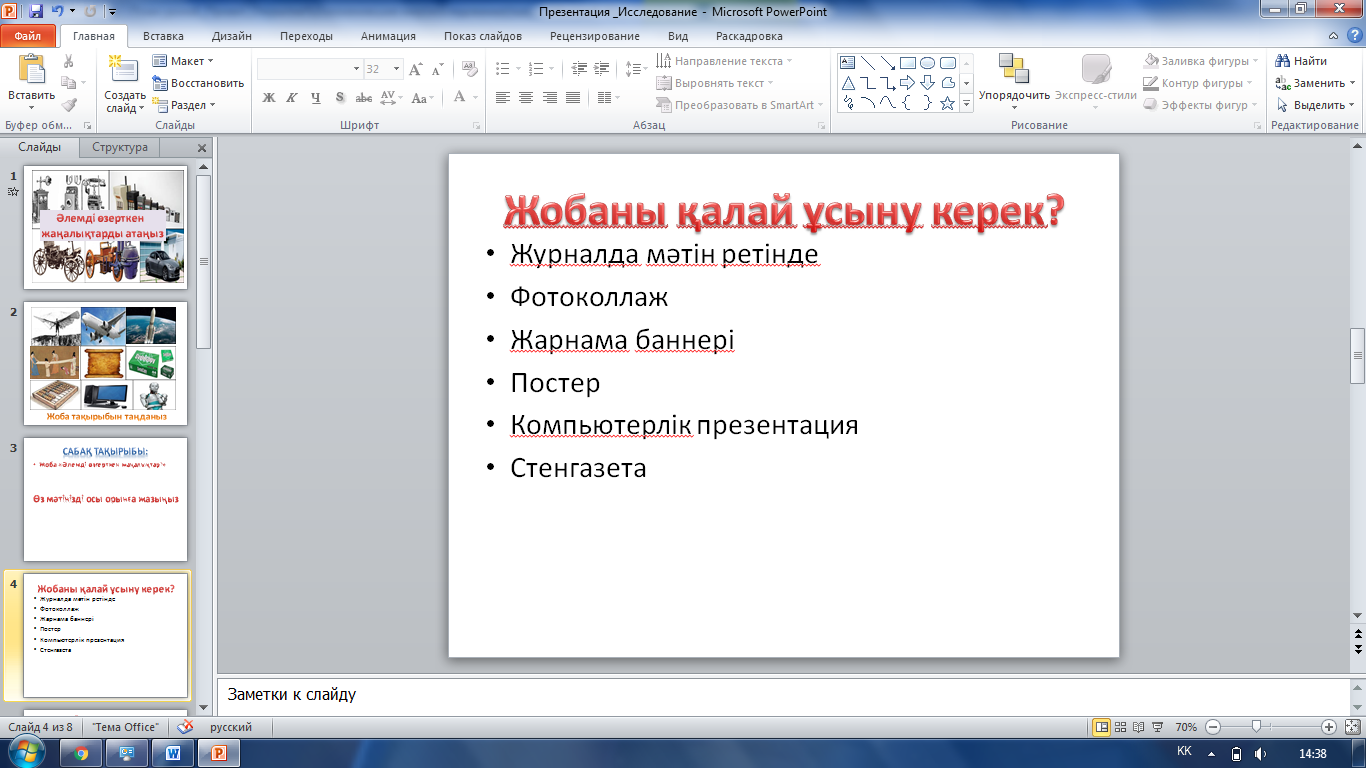Click the Найти find button
The height and width of the screenshot is (768, 1366).
point(1302,61)
